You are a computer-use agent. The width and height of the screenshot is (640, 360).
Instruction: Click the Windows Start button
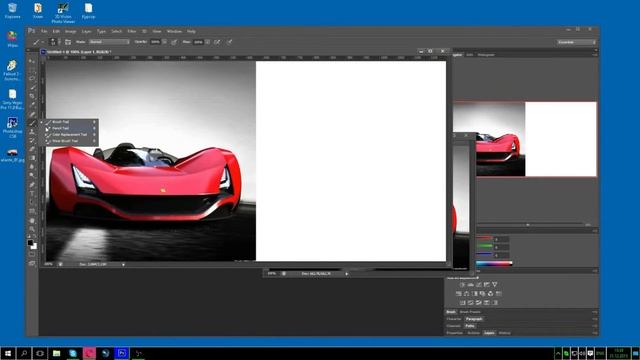tap(7, 353)
